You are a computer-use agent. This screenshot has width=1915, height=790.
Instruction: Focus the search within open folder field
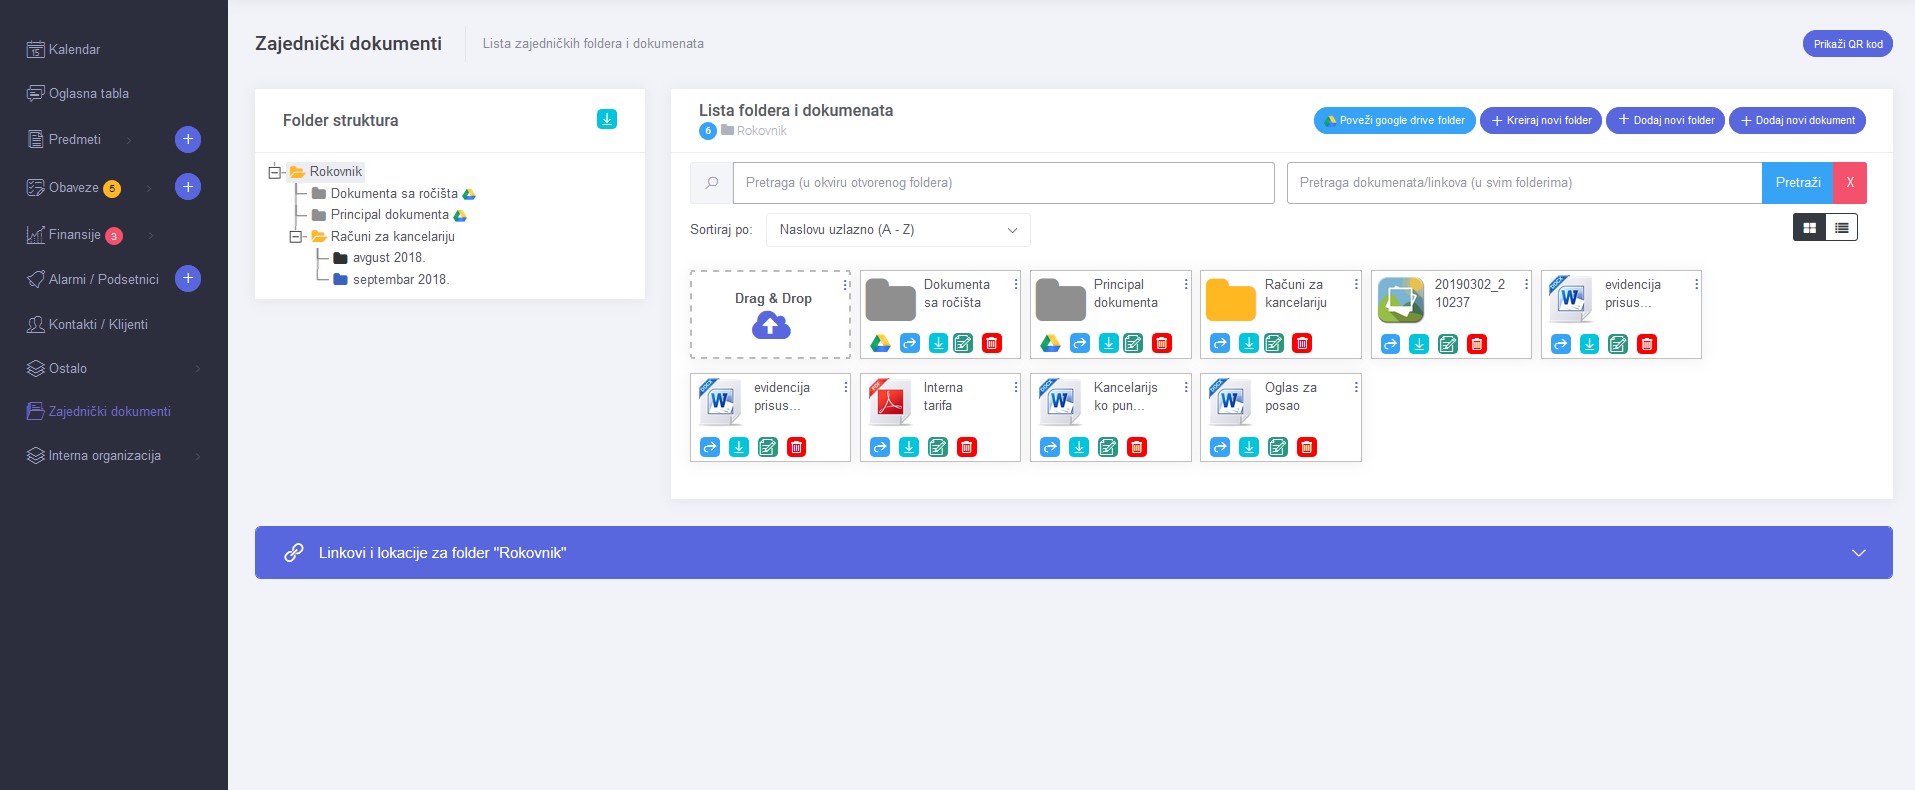pyautogui.click(x=1003, y=183)
